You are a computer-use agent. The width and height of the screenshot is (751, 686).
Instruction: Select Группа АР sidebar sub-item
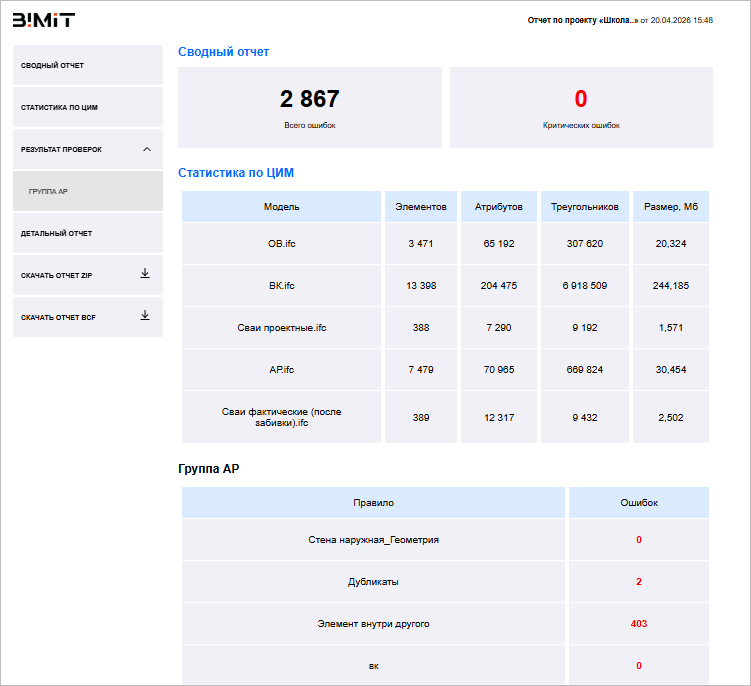[x=87, y=191]
